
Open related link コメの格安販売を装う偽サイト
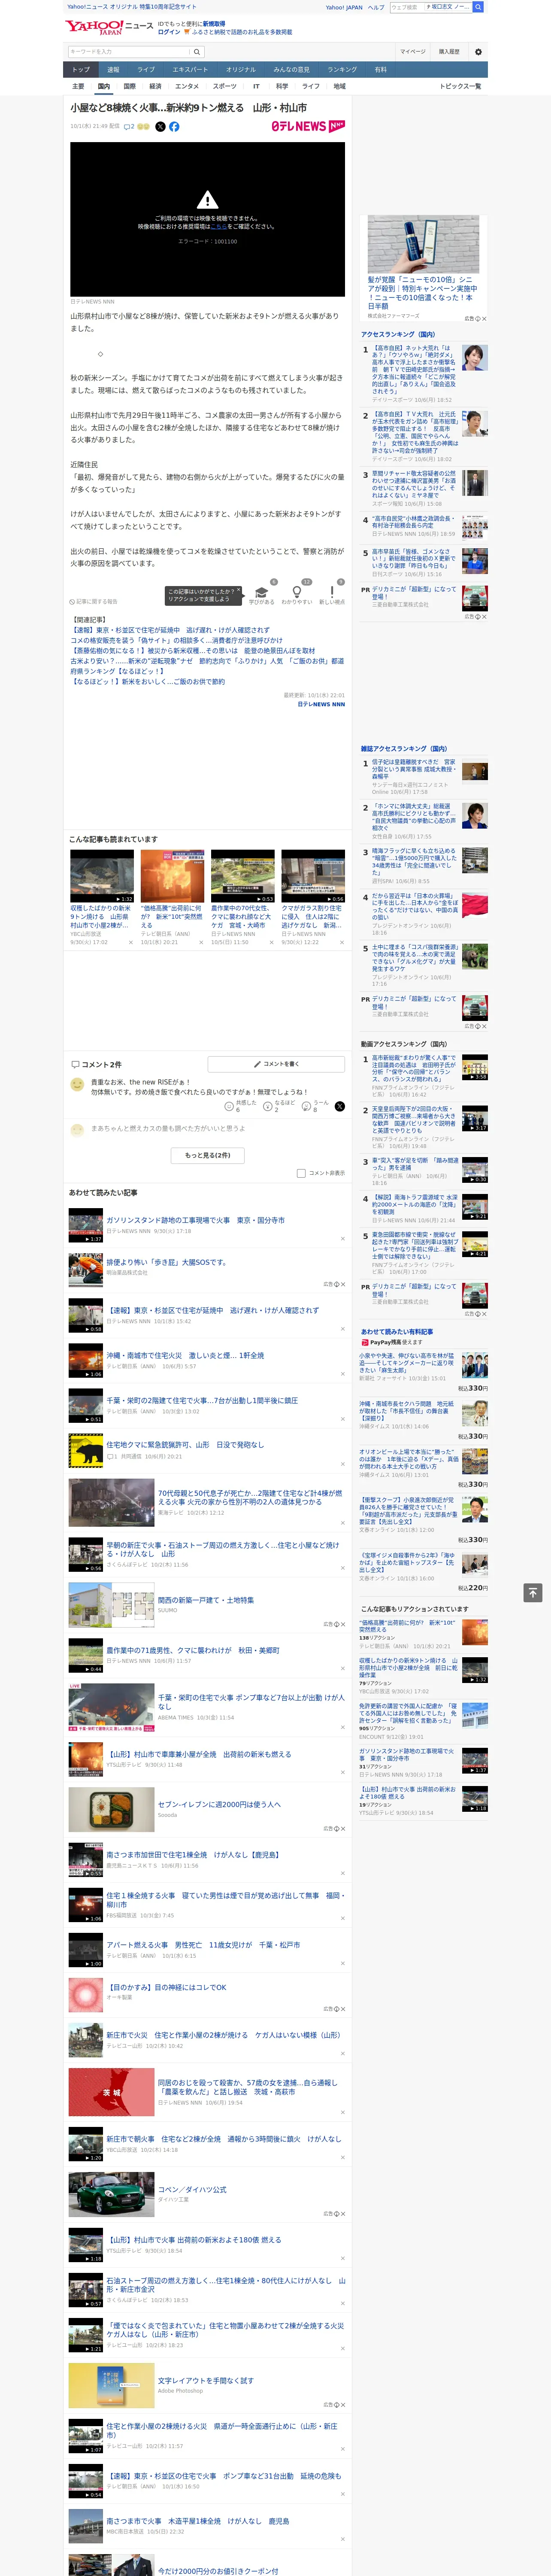click(176, 640)
